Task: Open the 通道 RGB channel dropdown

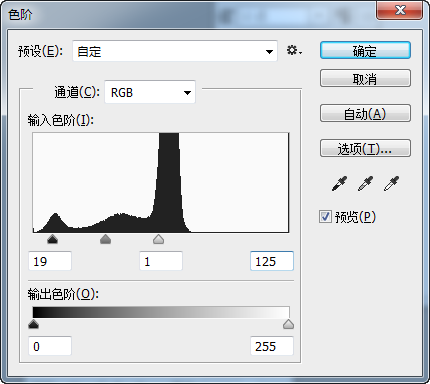Action: coord(150,92)
